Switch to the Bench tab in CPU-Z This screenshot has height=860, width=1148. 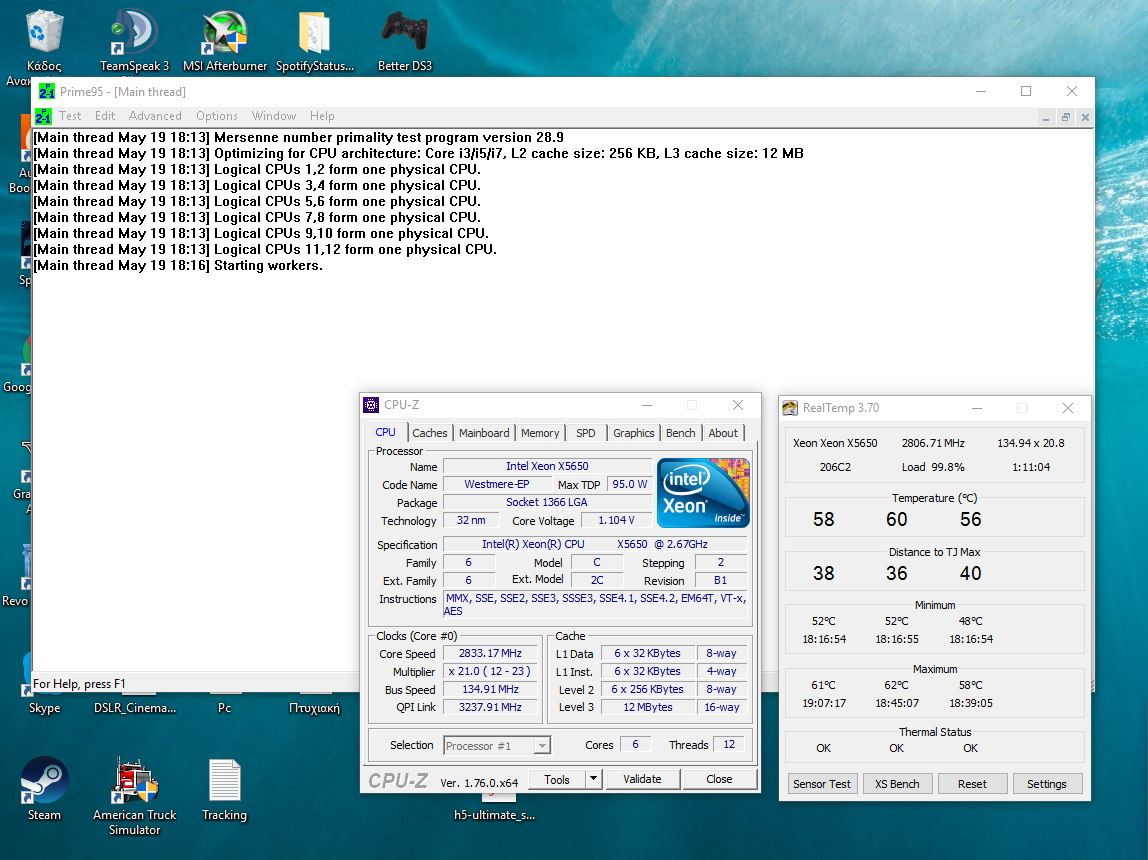point(681,433)
